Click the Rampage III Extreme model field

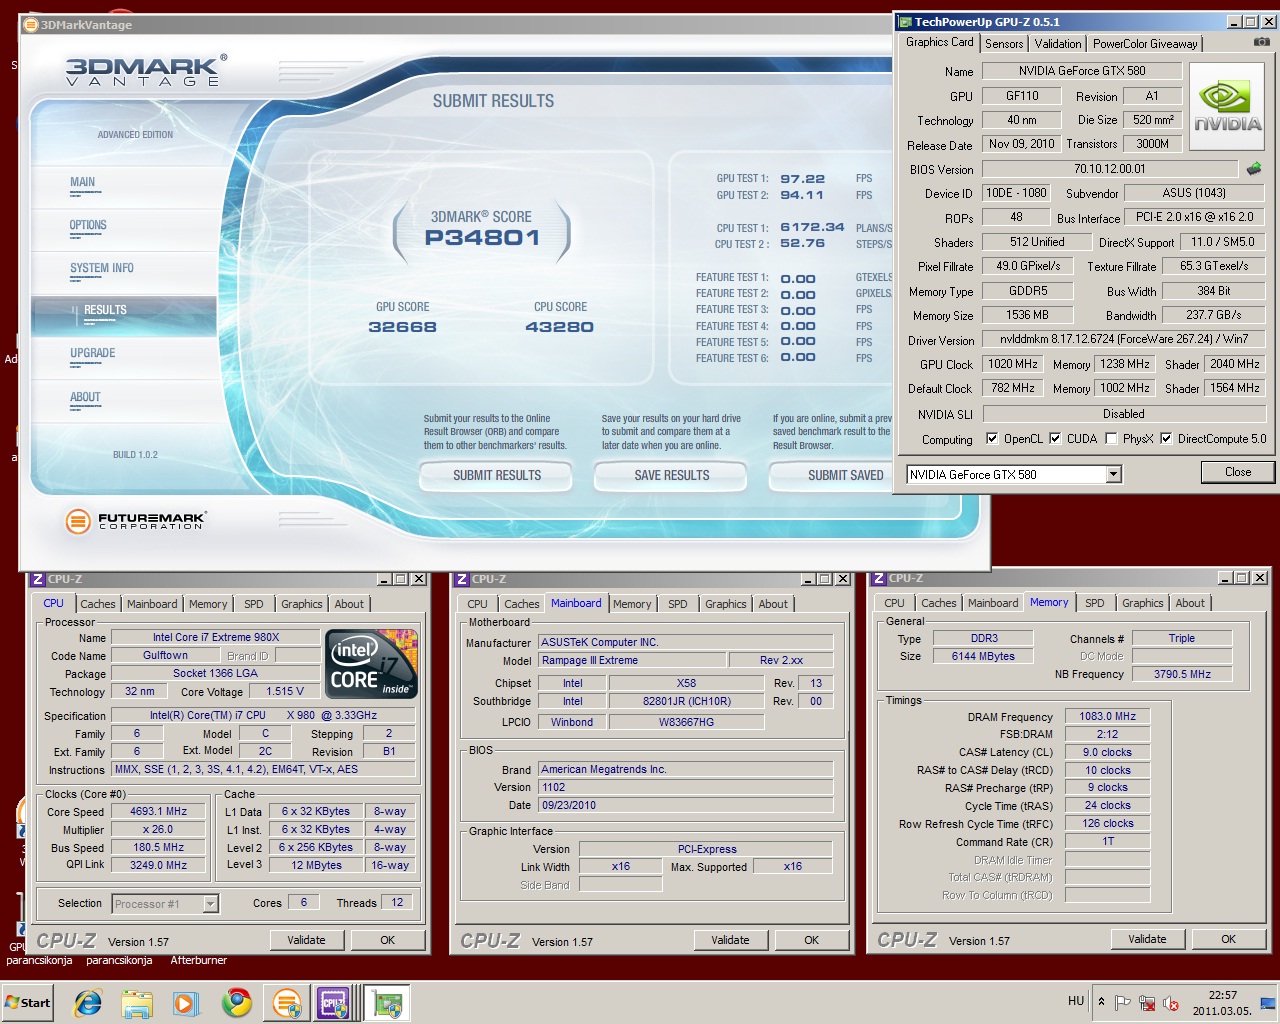[x=632, y=660]
